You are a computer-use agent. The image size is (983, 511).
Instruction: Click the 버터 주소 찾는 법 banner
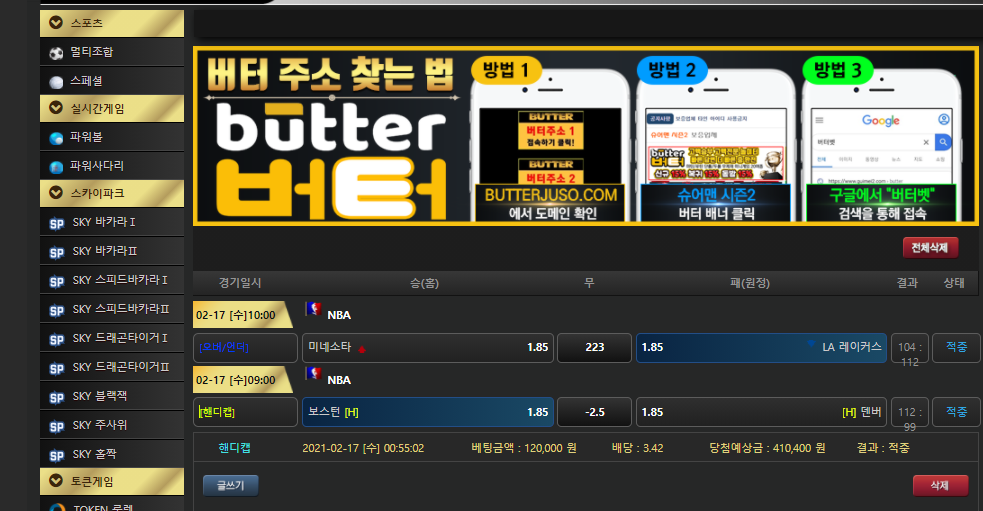point(585,135)
